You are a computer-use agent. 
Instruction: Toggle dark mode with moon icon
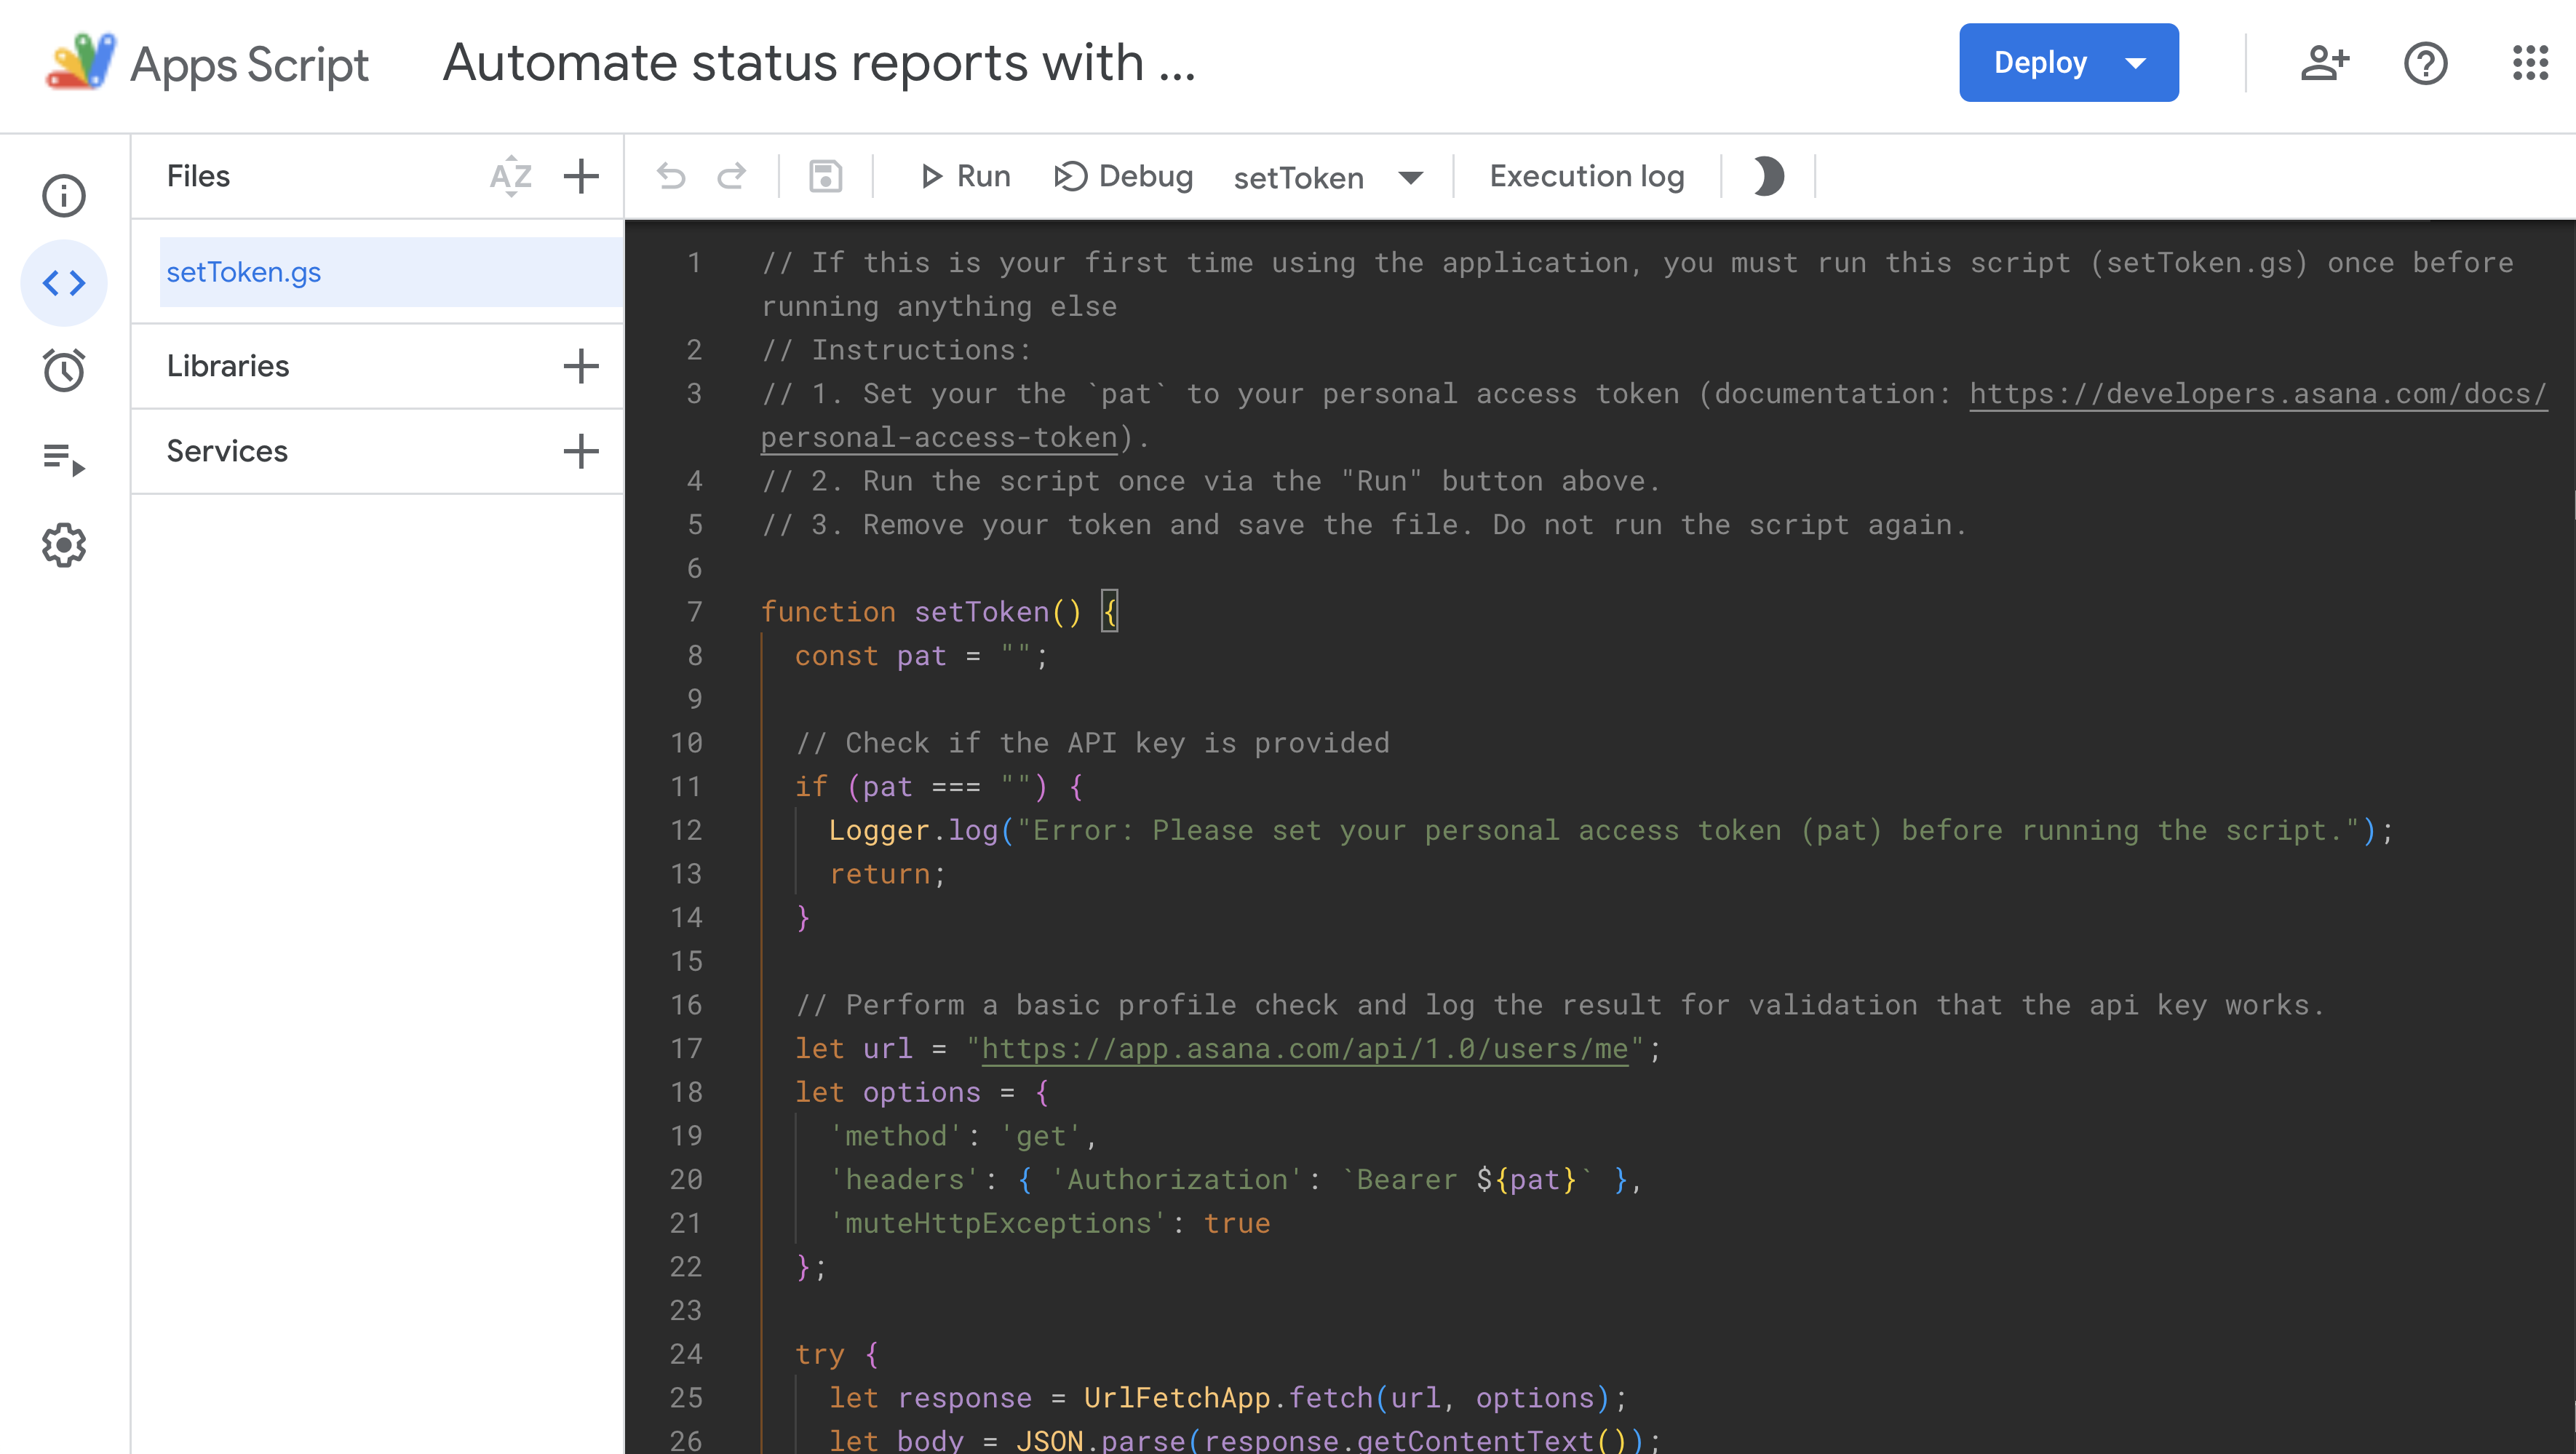coord(1768,175)
